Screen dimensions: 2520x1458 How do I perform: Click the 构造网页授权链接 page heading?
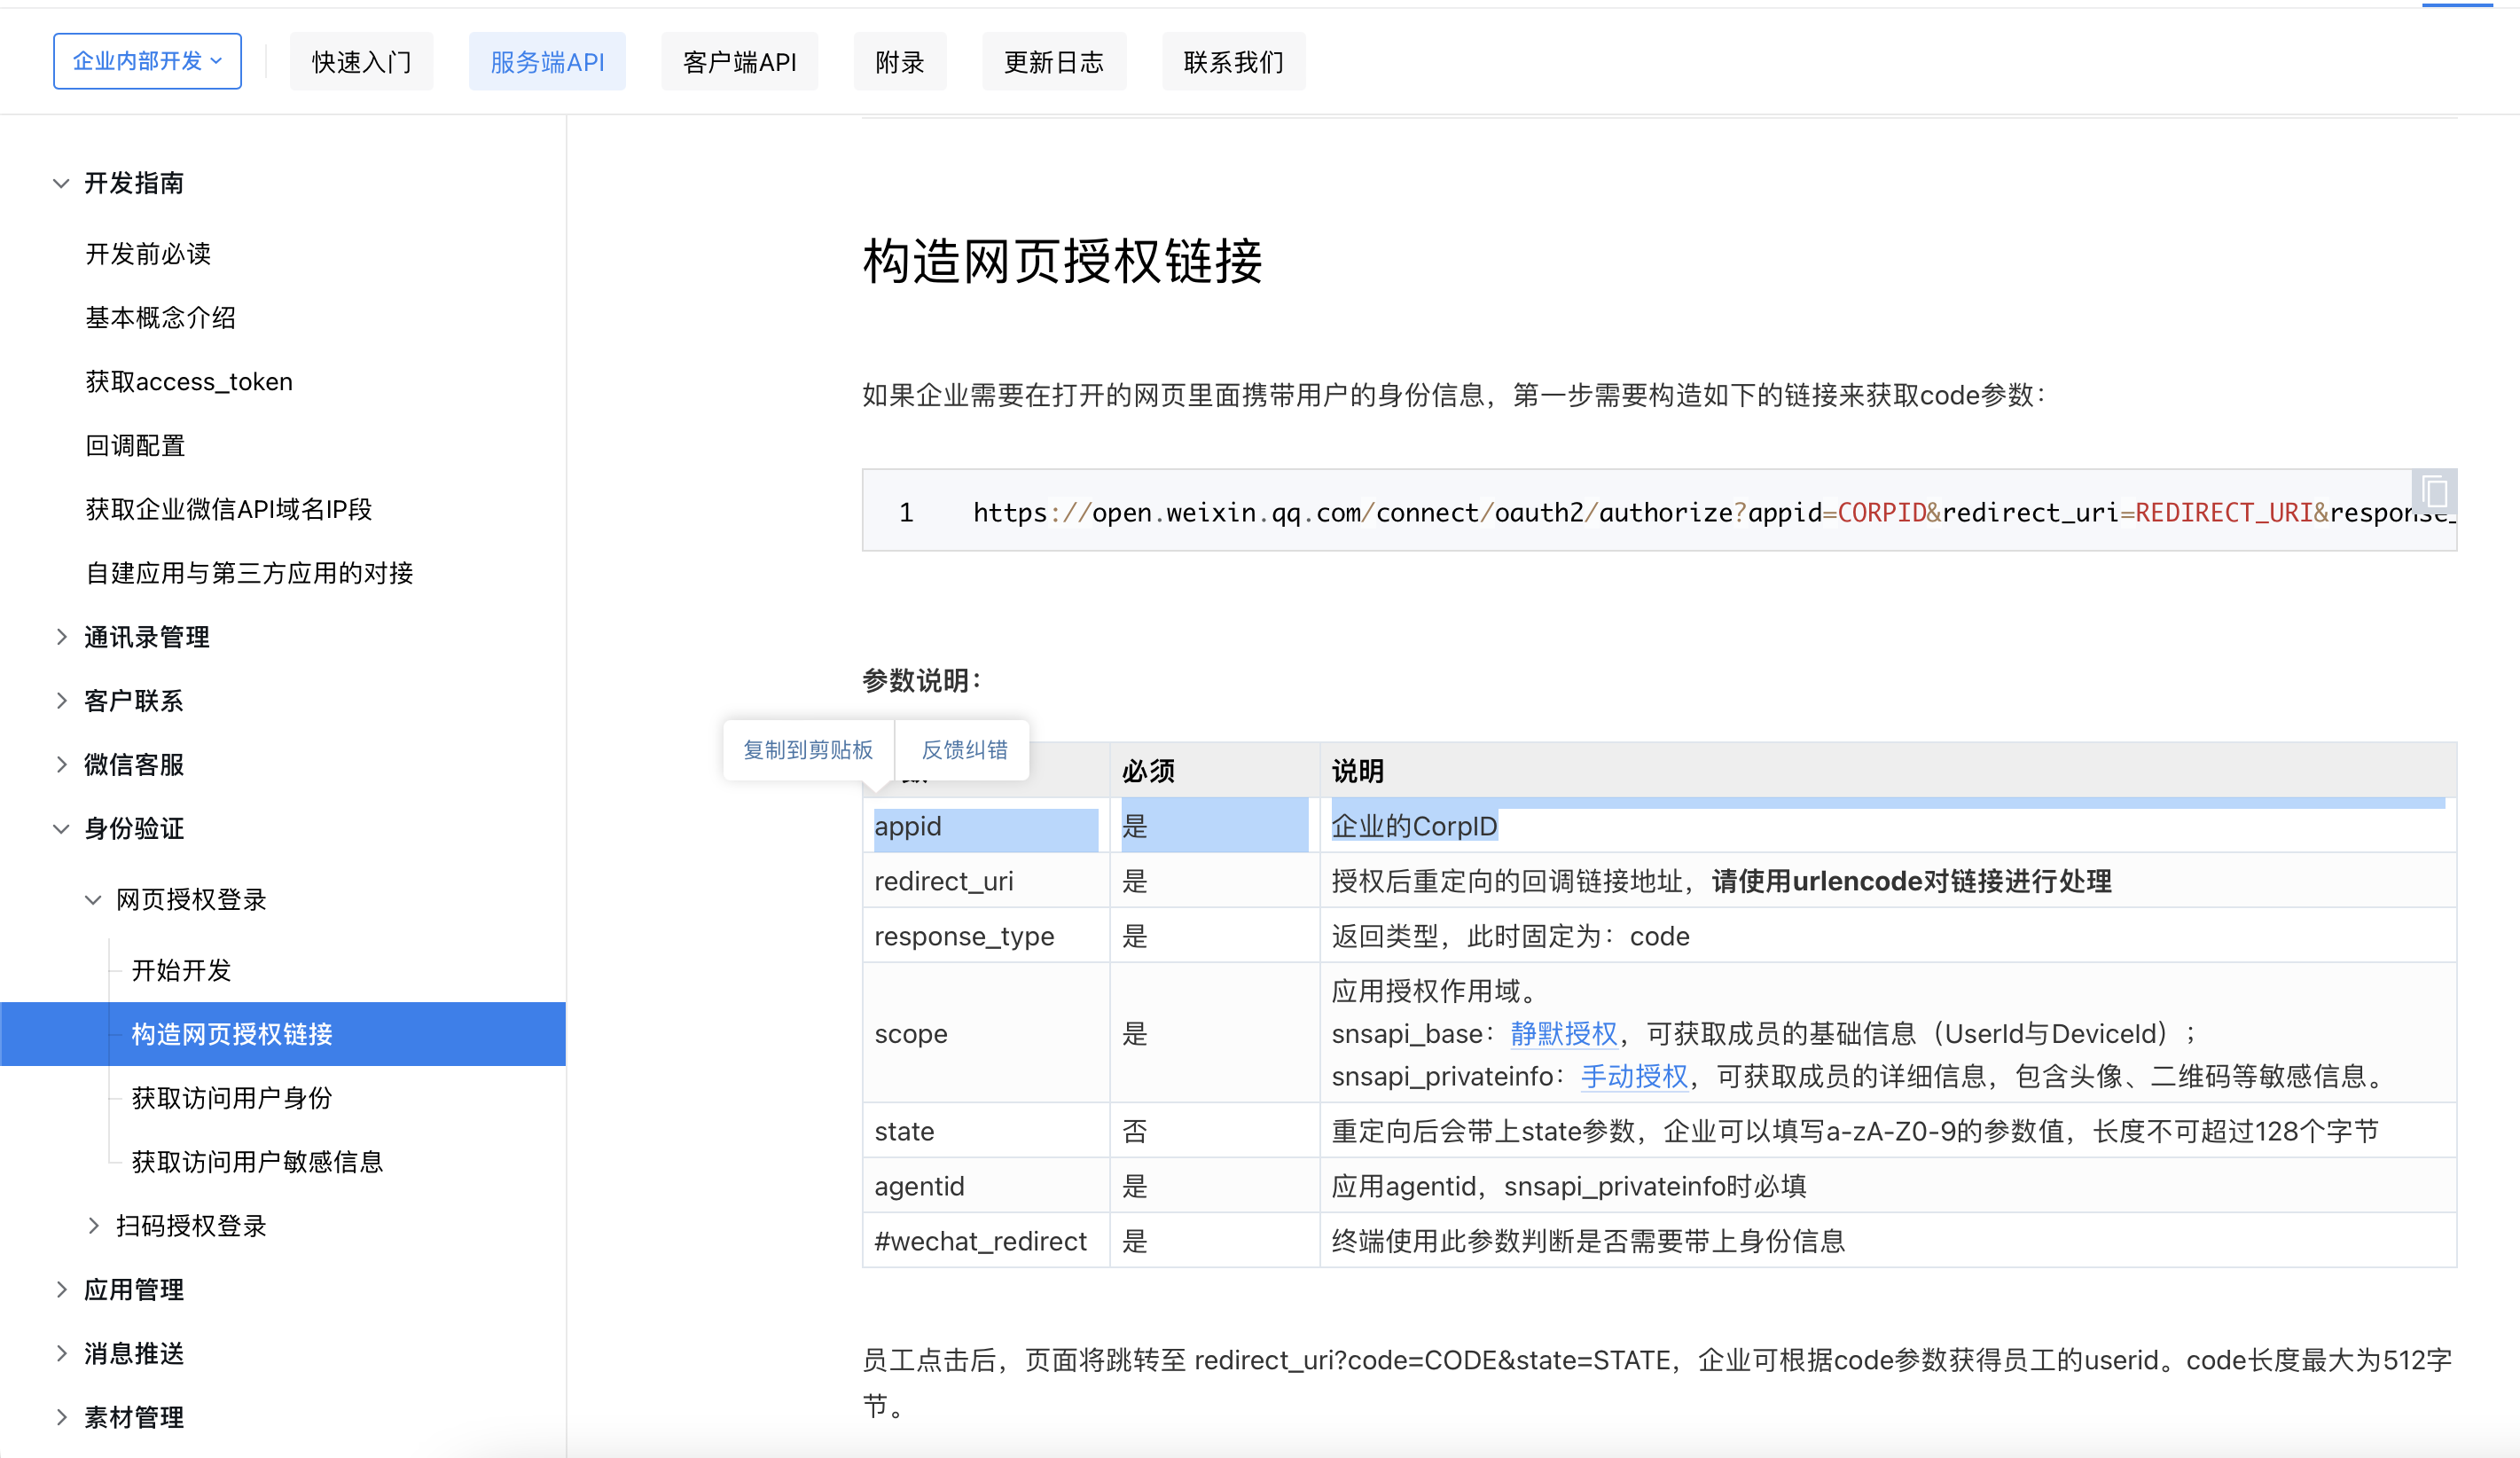[x=1062, y=262]
